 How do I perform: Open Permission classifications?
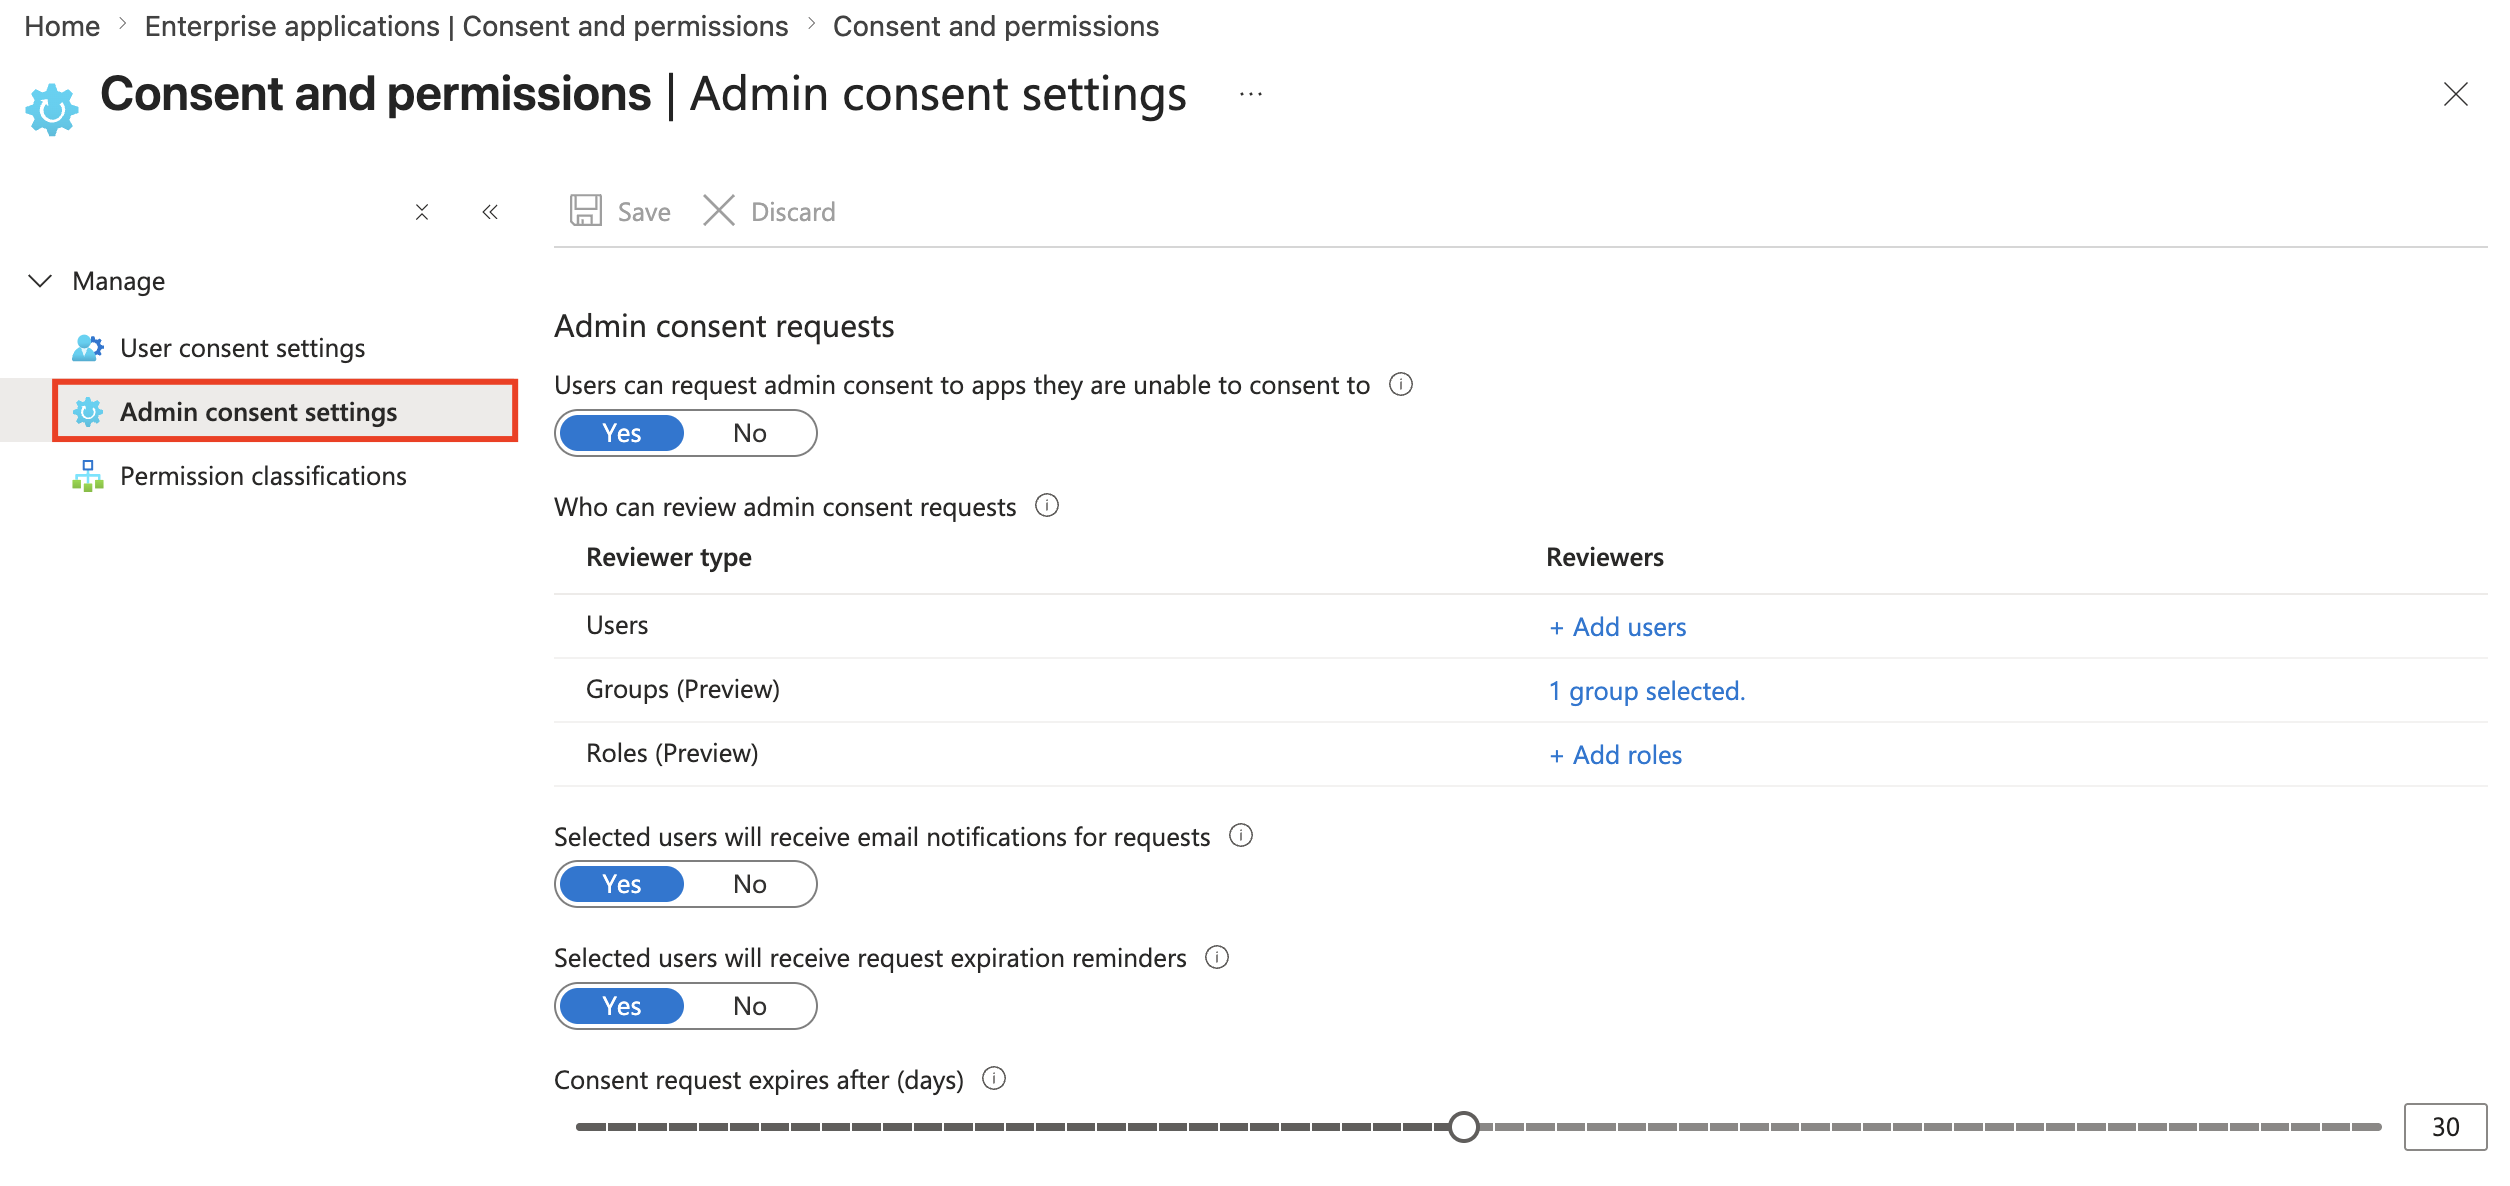(x=263, y=476)
